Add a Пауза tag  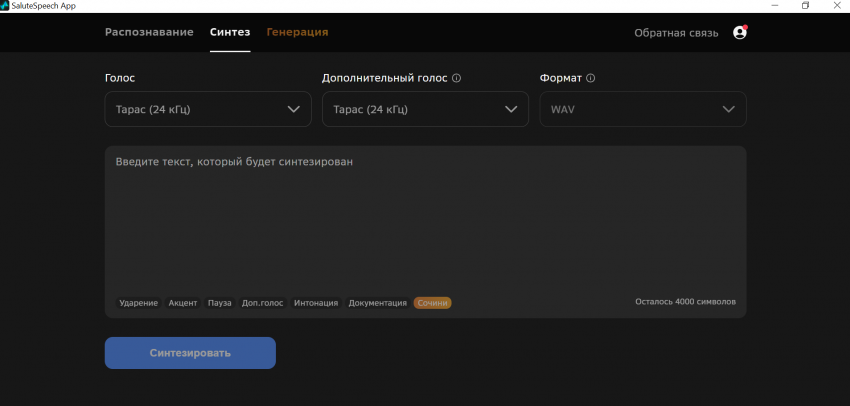tap(219, 303)
